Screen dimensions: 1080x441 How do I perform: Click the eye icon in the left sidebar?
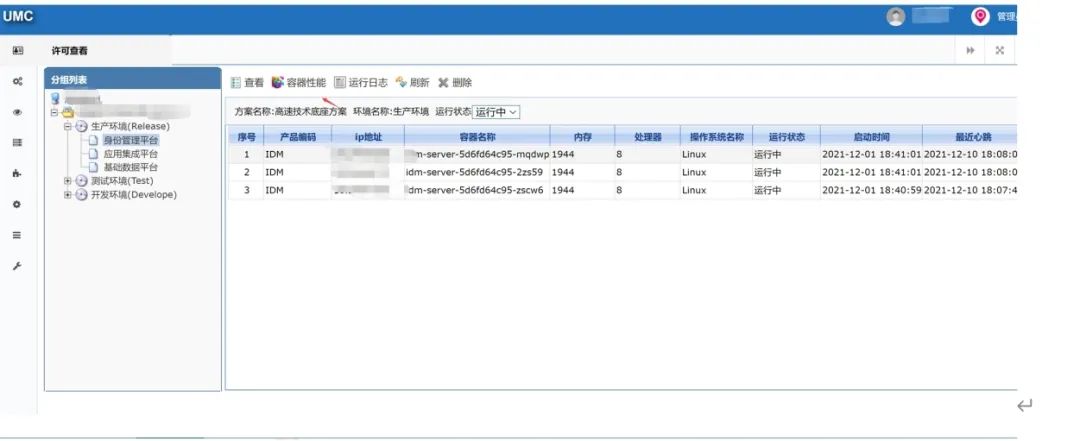coord(18,112)
